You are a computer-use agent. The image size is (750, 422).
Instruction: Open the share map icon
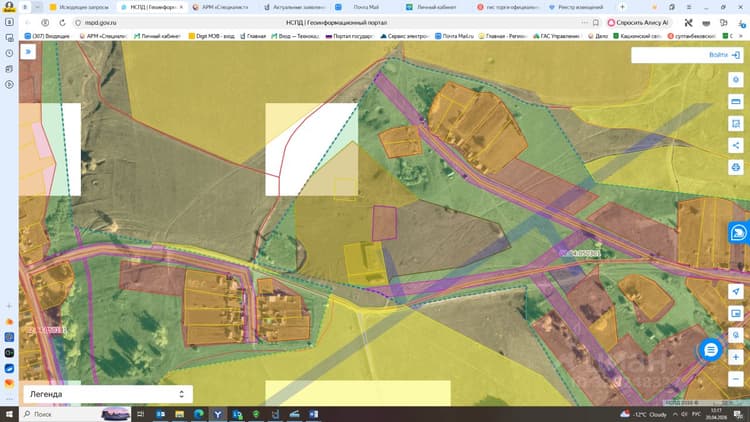(736, 145)
